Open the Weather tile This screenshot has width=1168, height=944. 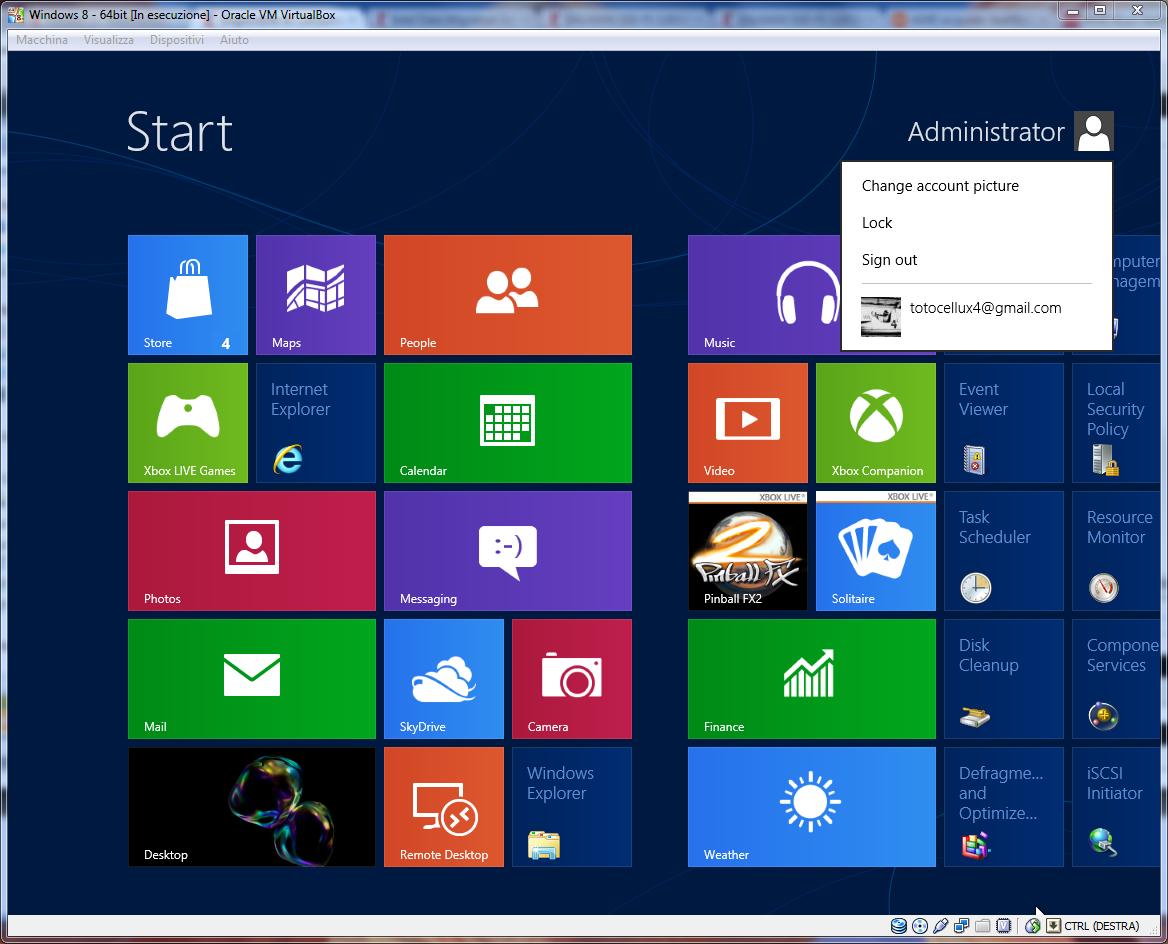coord(812,807)
